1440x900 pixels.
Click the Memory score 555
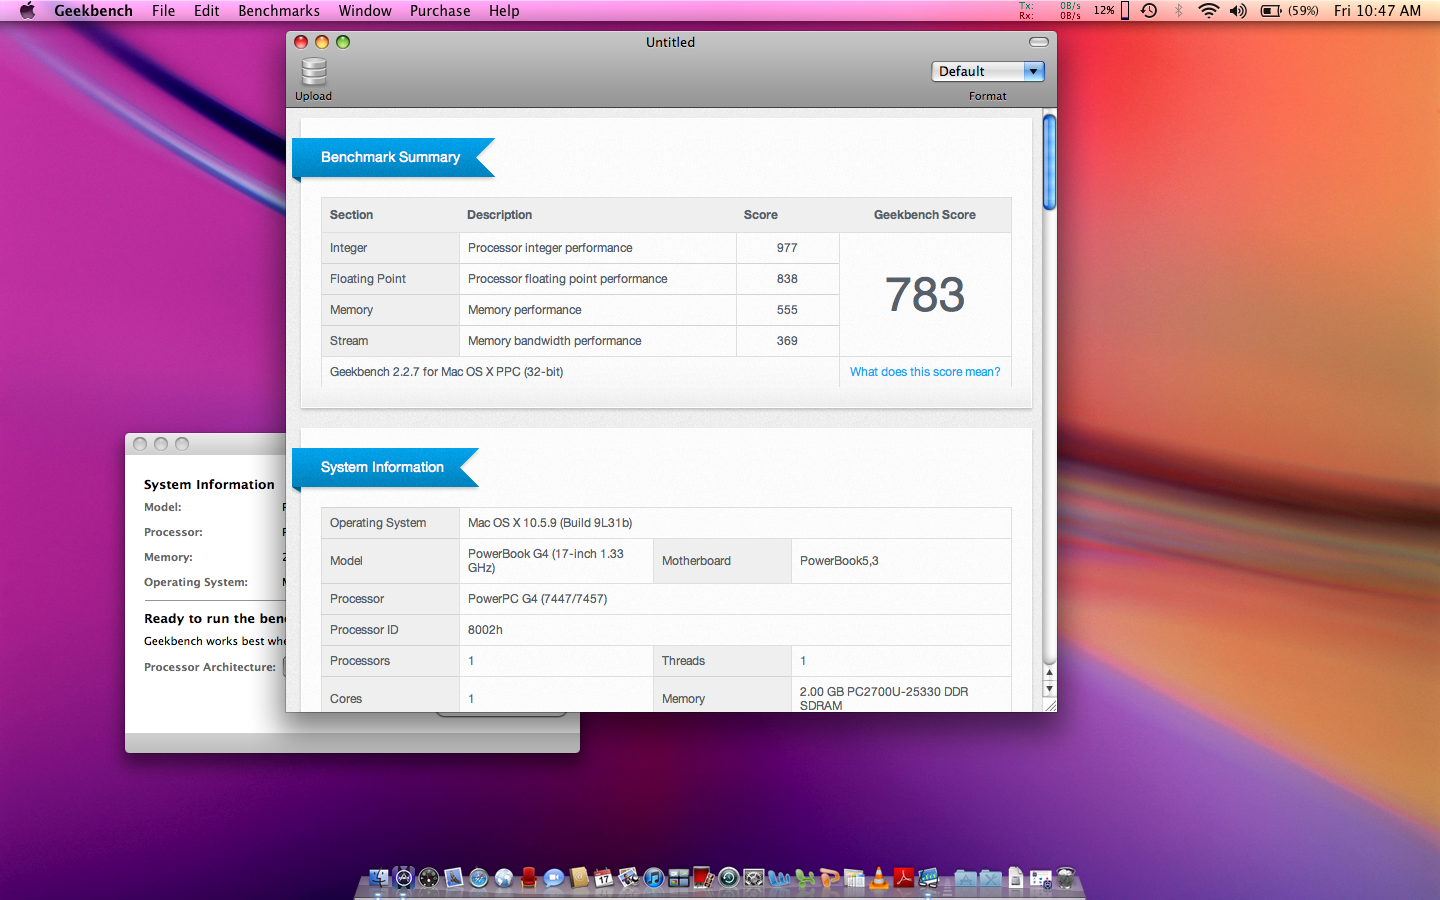pos(787,310)
